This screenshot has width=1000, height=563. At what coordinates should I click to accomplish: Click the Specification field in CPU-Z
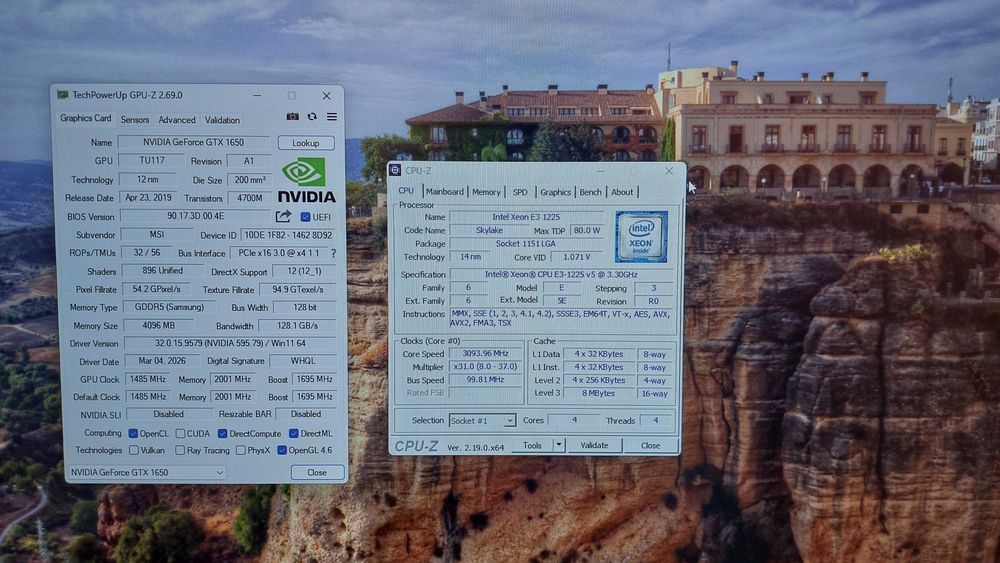click(561, 274)
